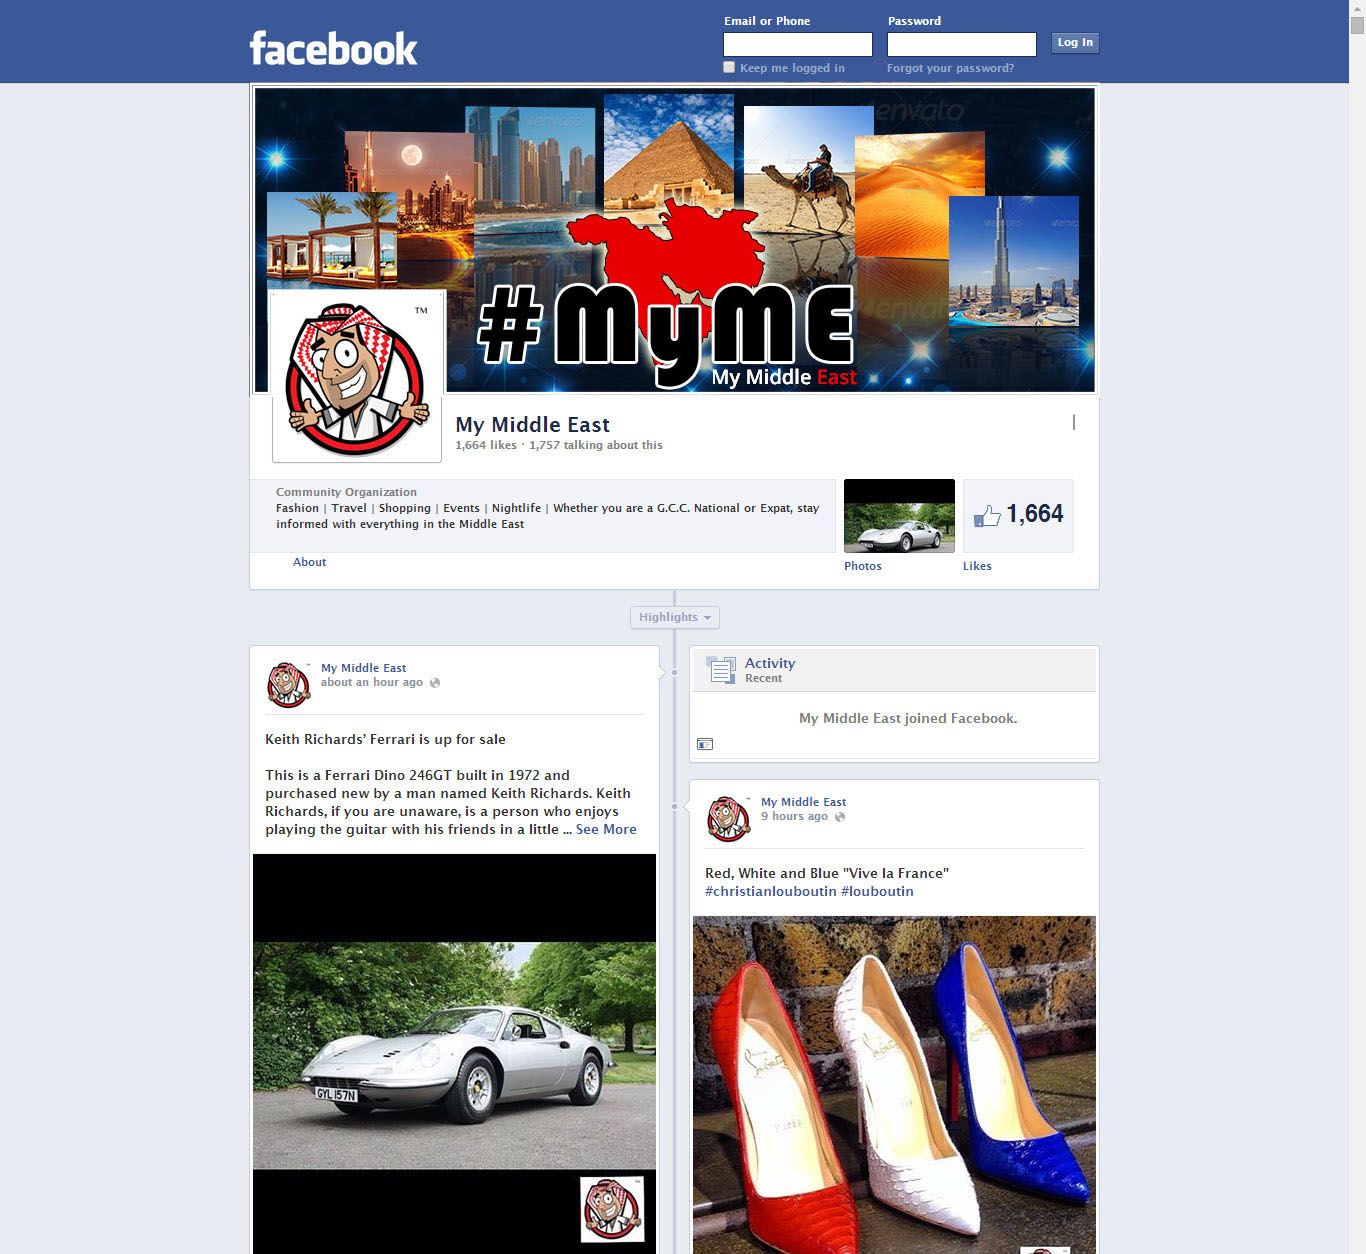
Task: Click the Likes label link
Action: (x=977, y=566)
